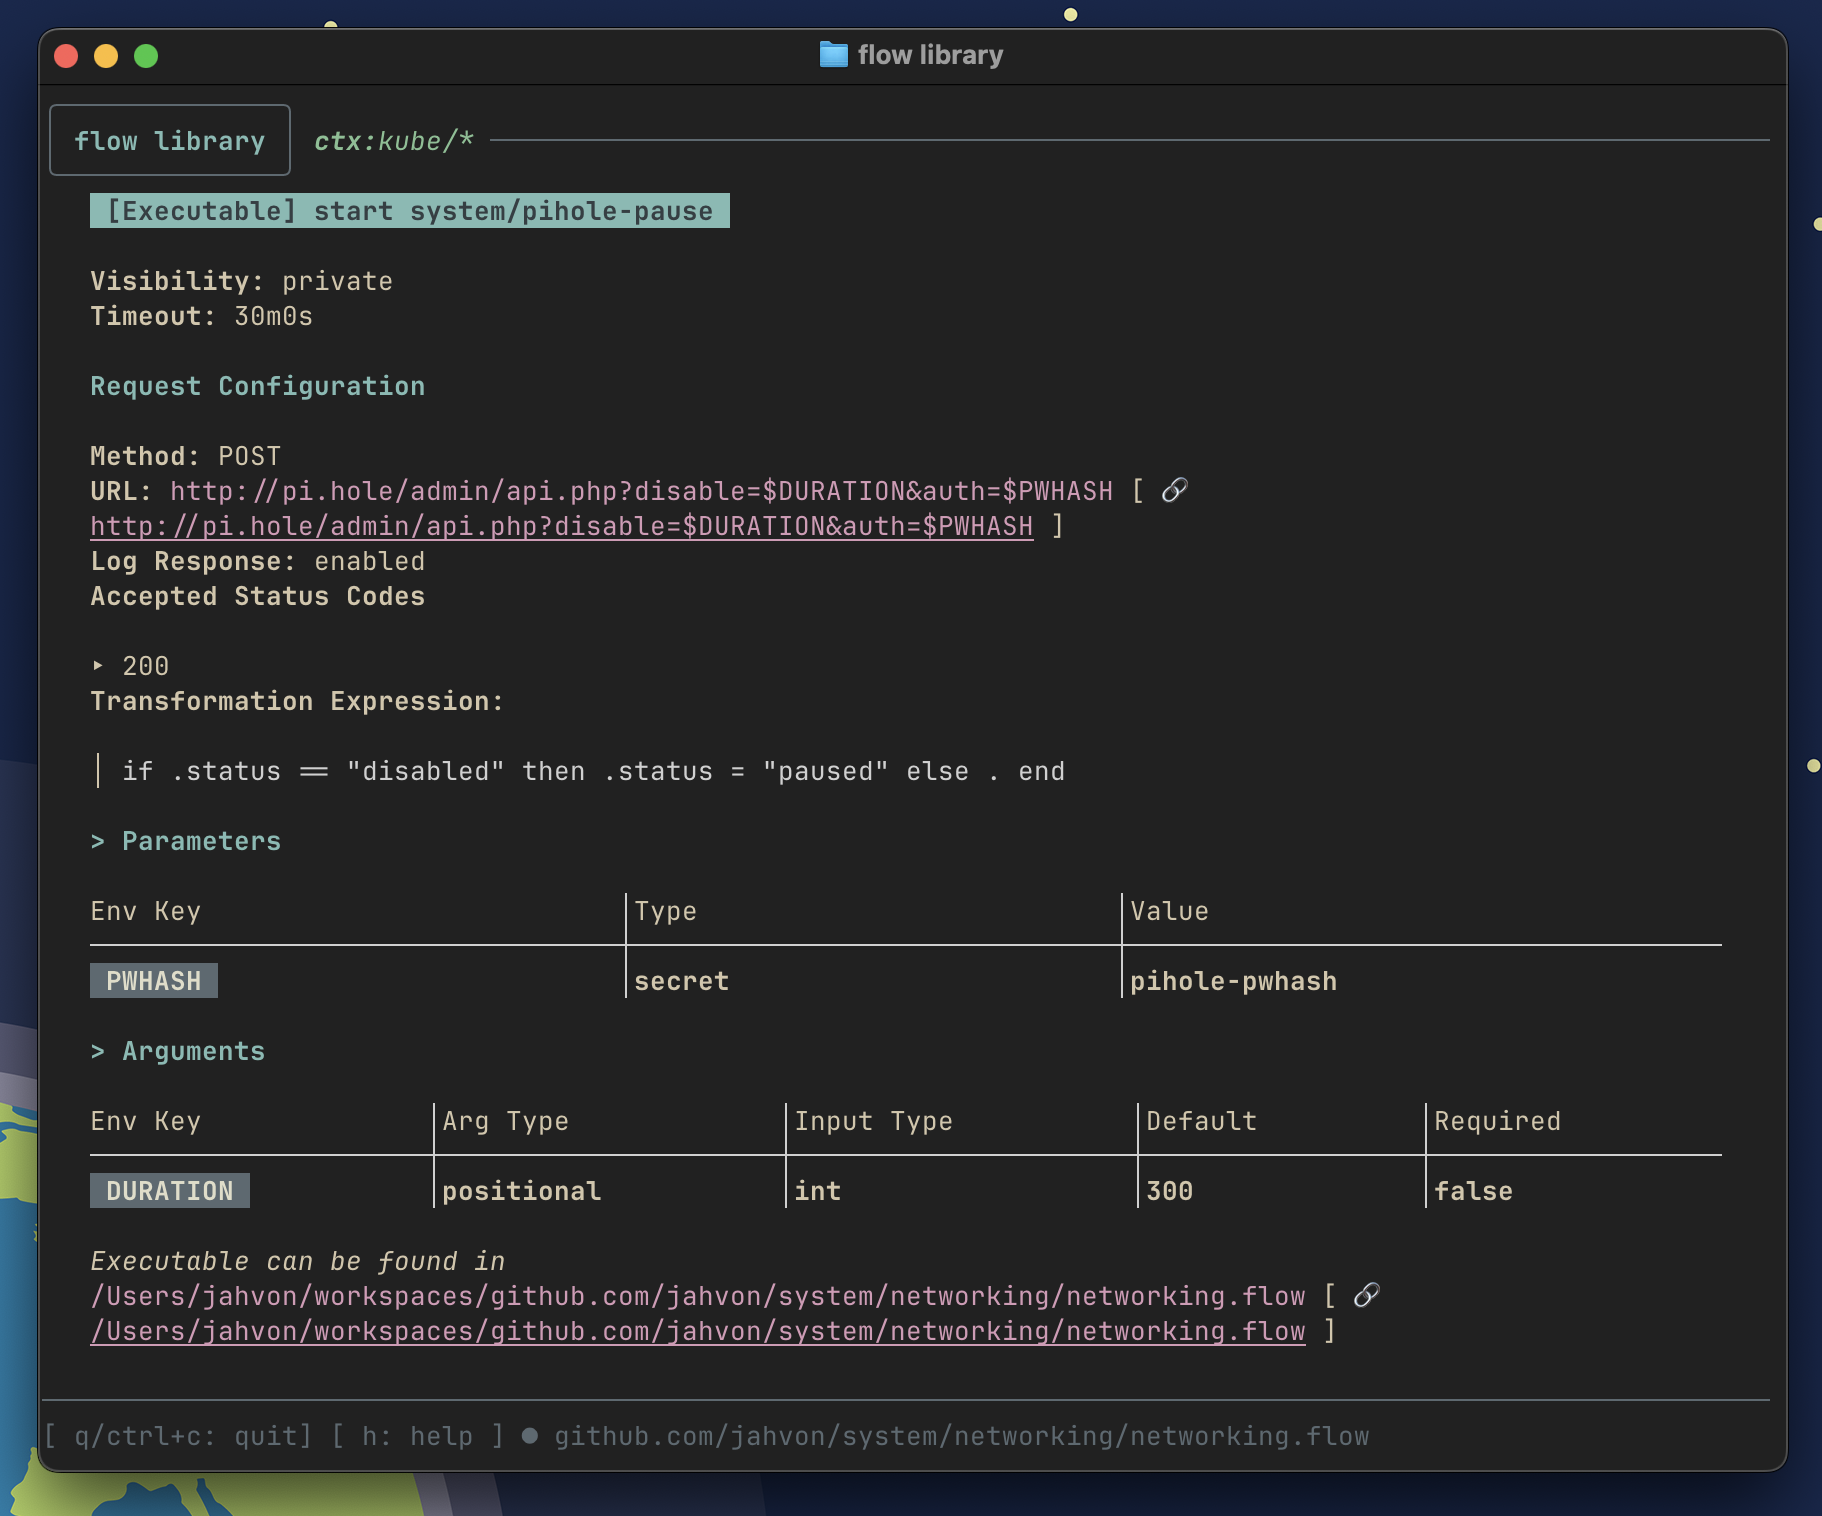Click the Type column header in Parameters

coord(665,911)
